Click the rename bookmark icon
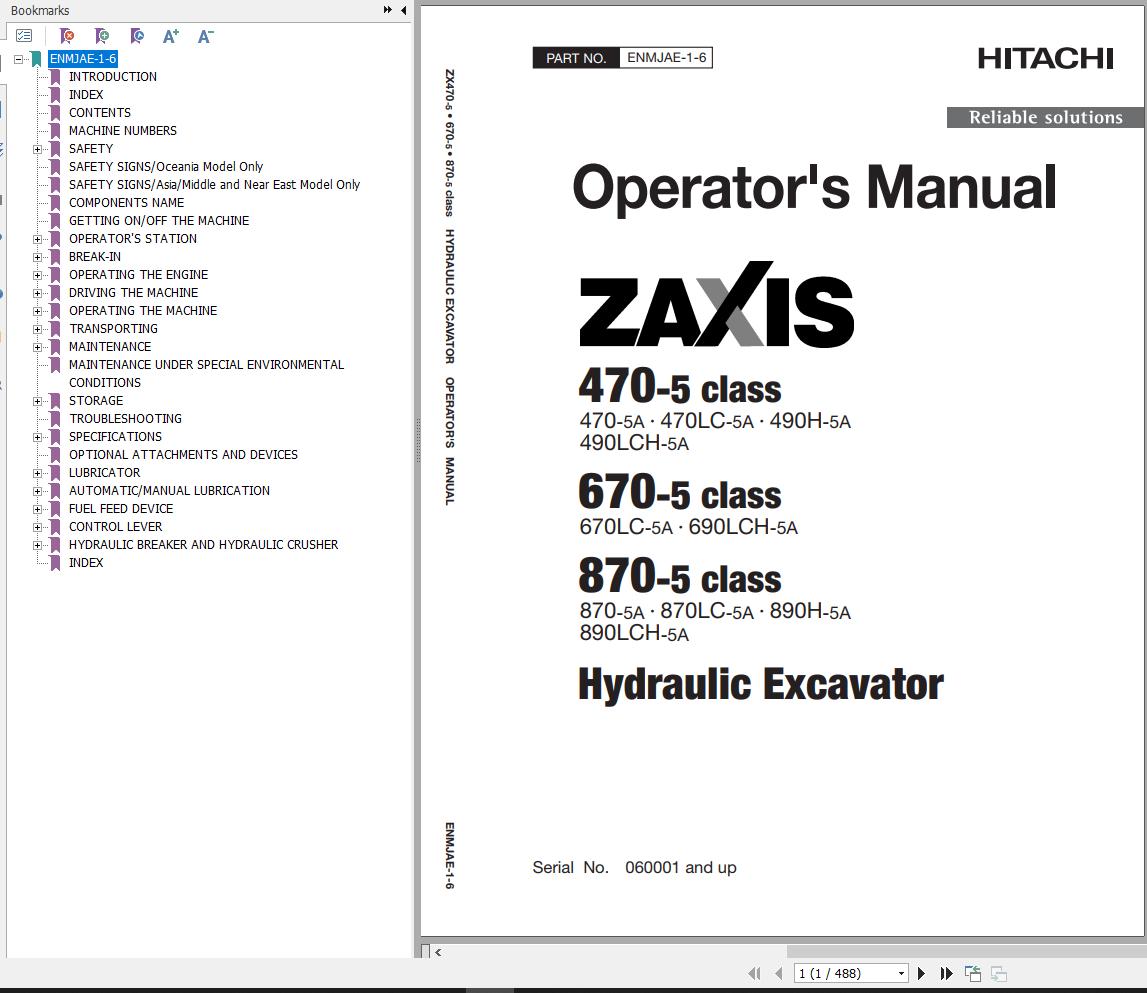 point(137,36)
